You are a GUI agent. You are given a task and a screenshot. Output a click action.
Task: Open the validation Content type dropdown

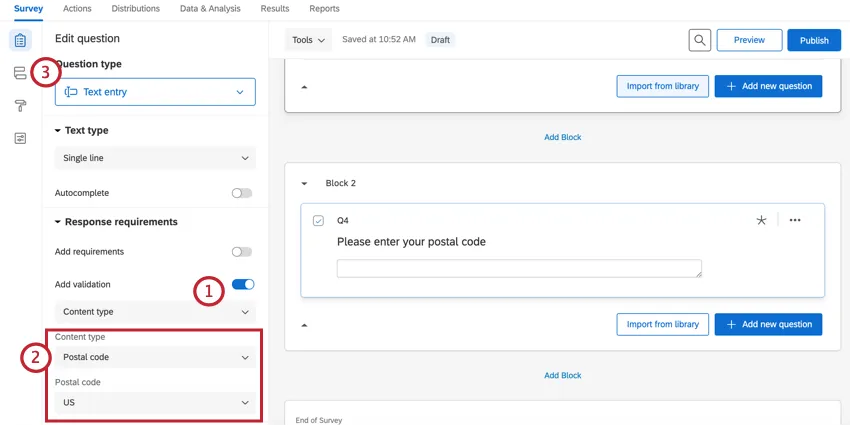pyautogui.click(x=155, y=312)
